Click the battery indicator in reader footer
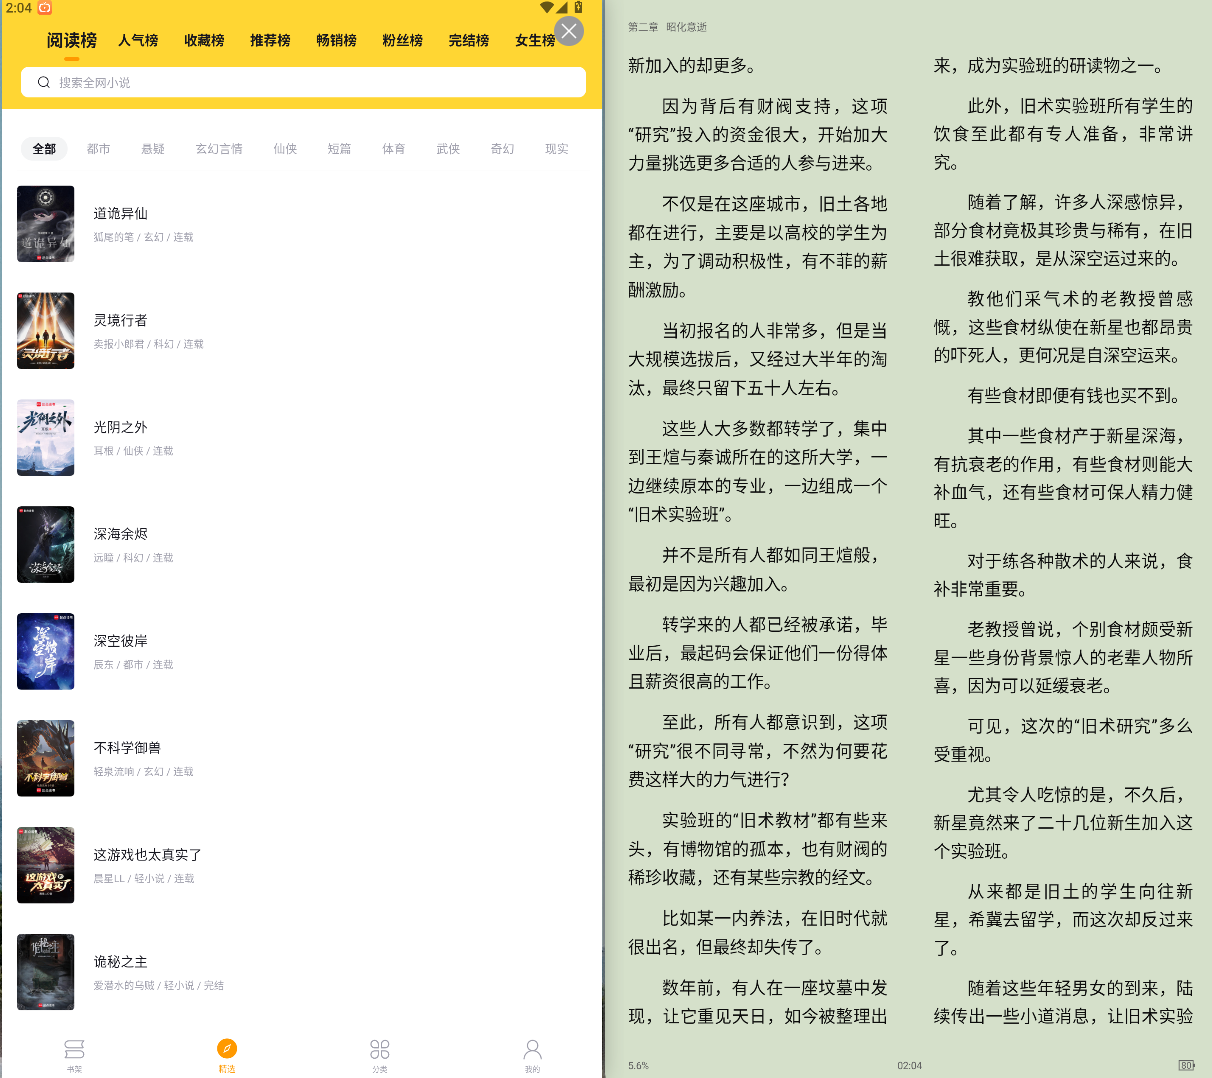 (x=1186, y=1066)
